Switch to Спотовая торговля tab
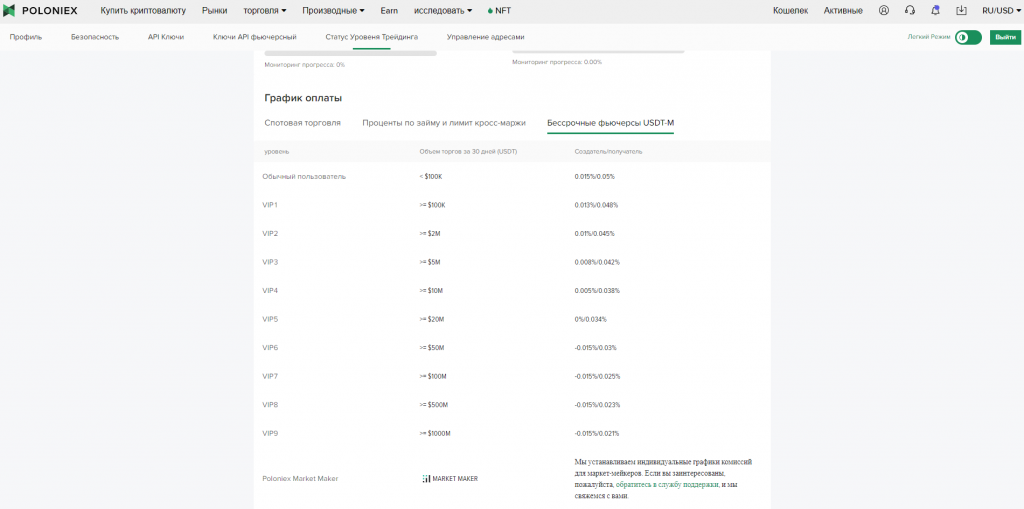 click(x=302, y=123)
